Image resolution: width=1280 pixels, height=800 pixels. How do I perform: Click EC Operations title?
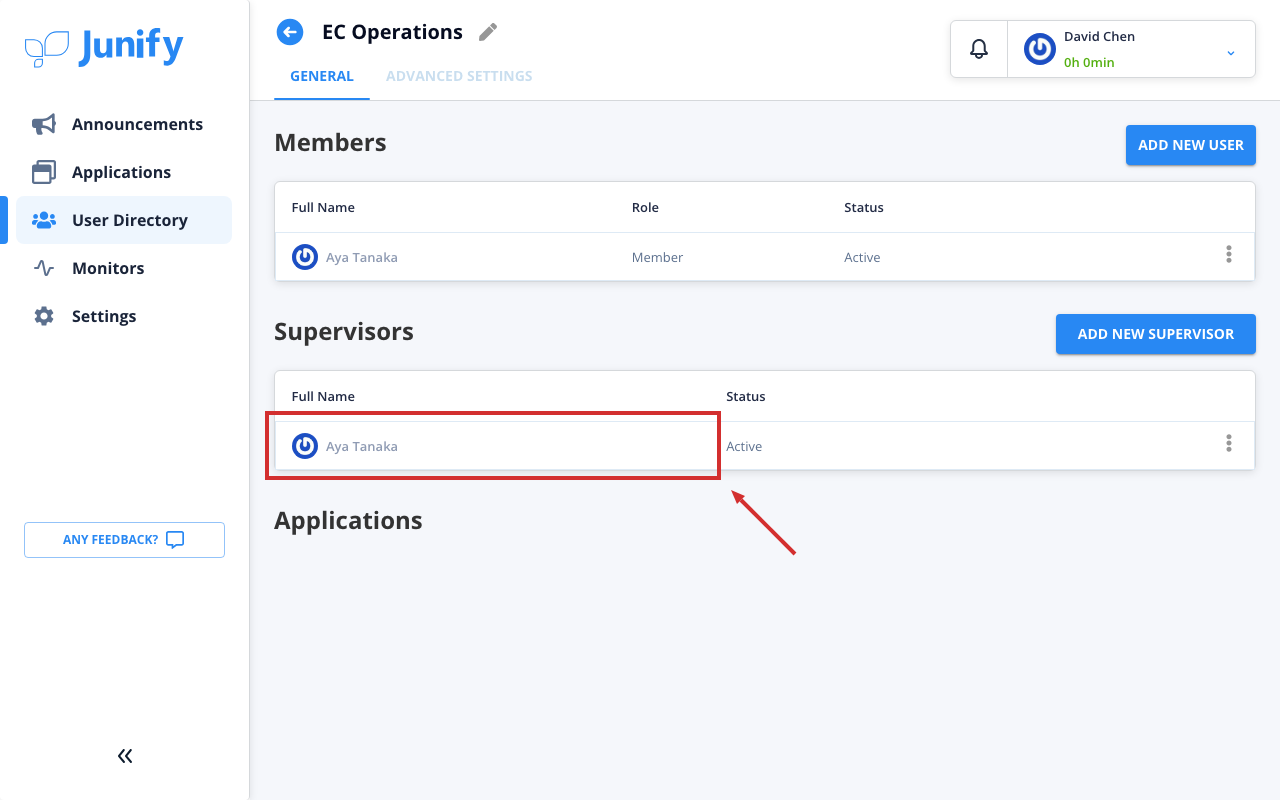coord(392,32)
